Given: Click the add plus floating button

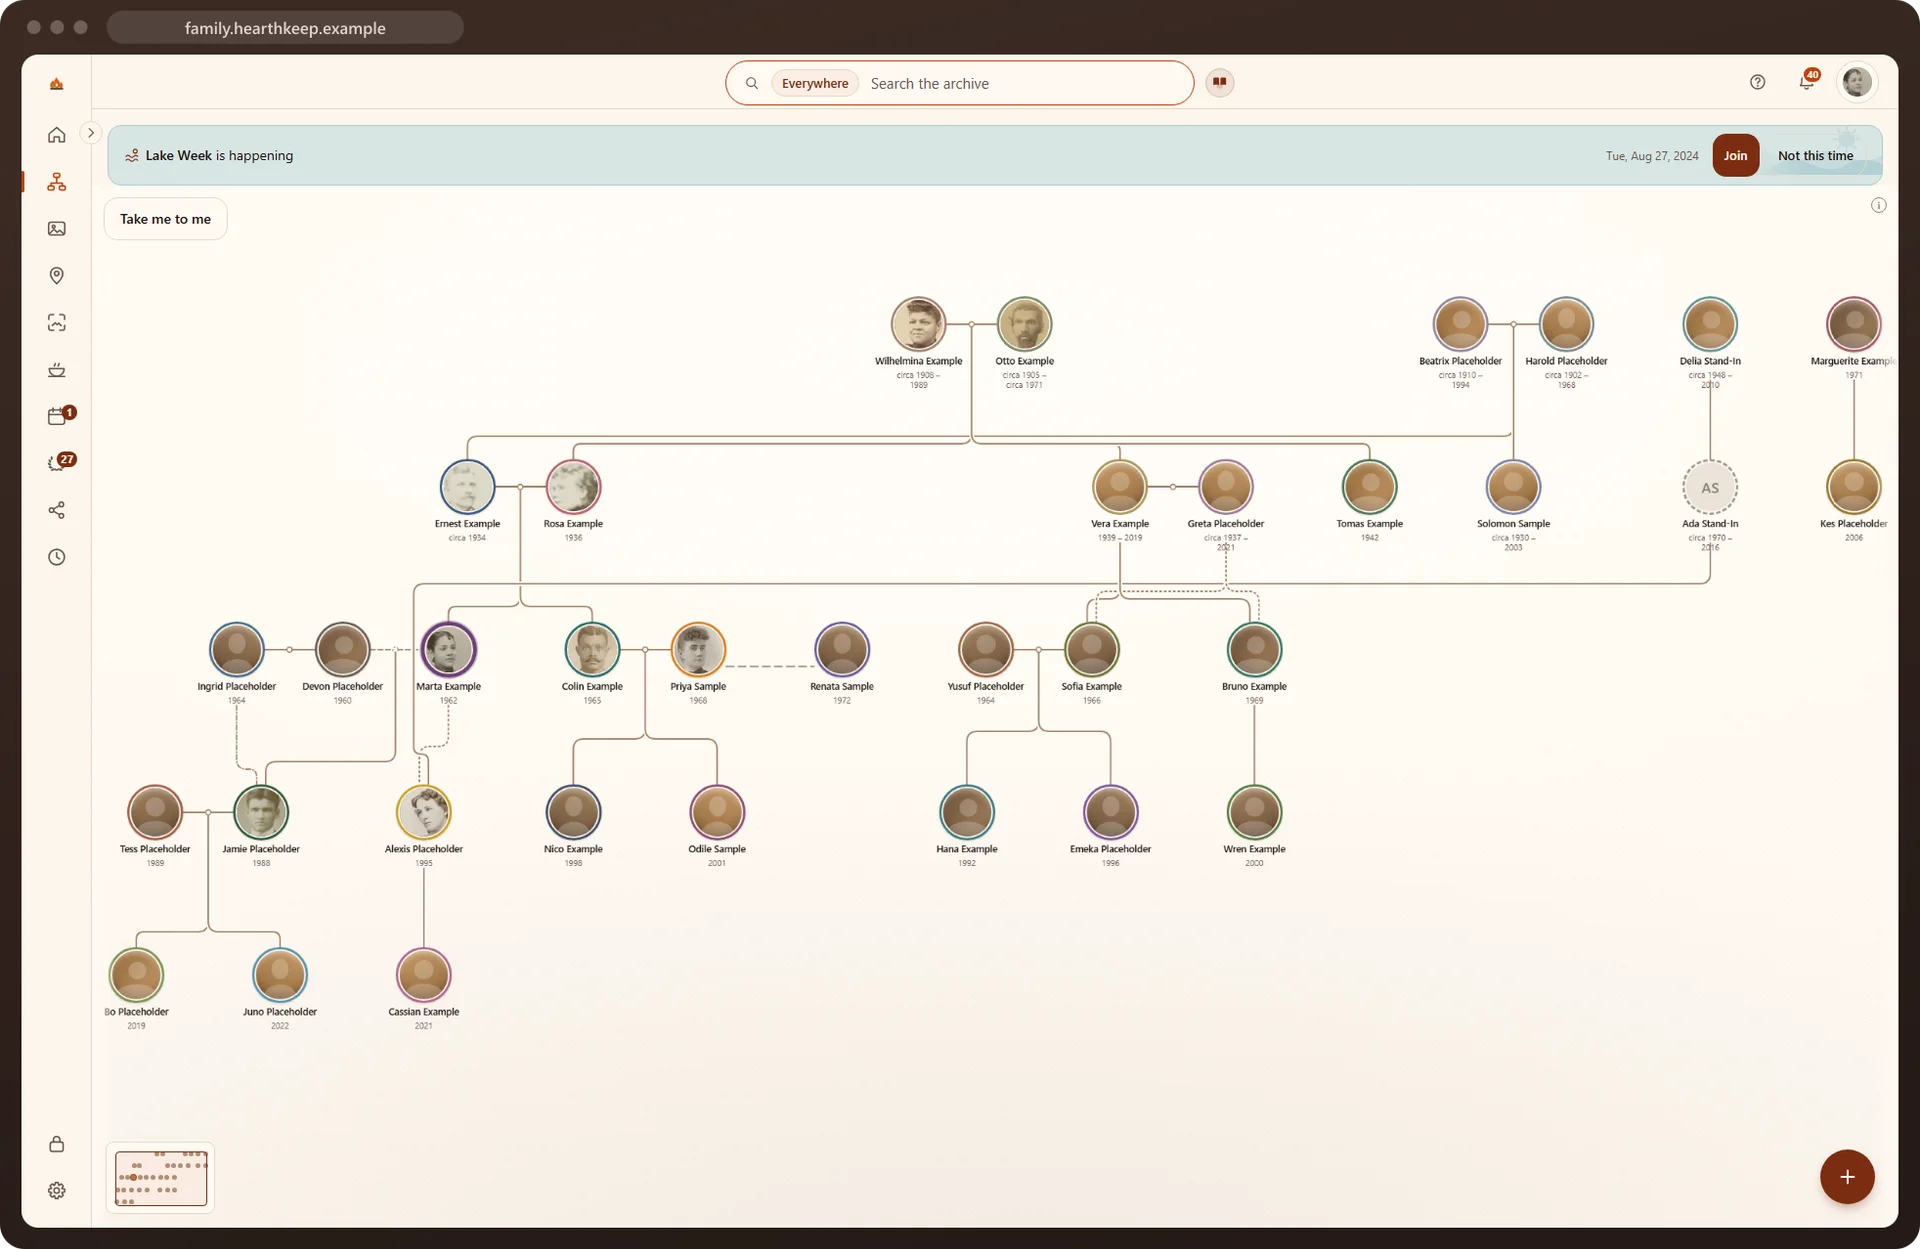Looking at the screenshot, I should click(x=1847, y=1177).
